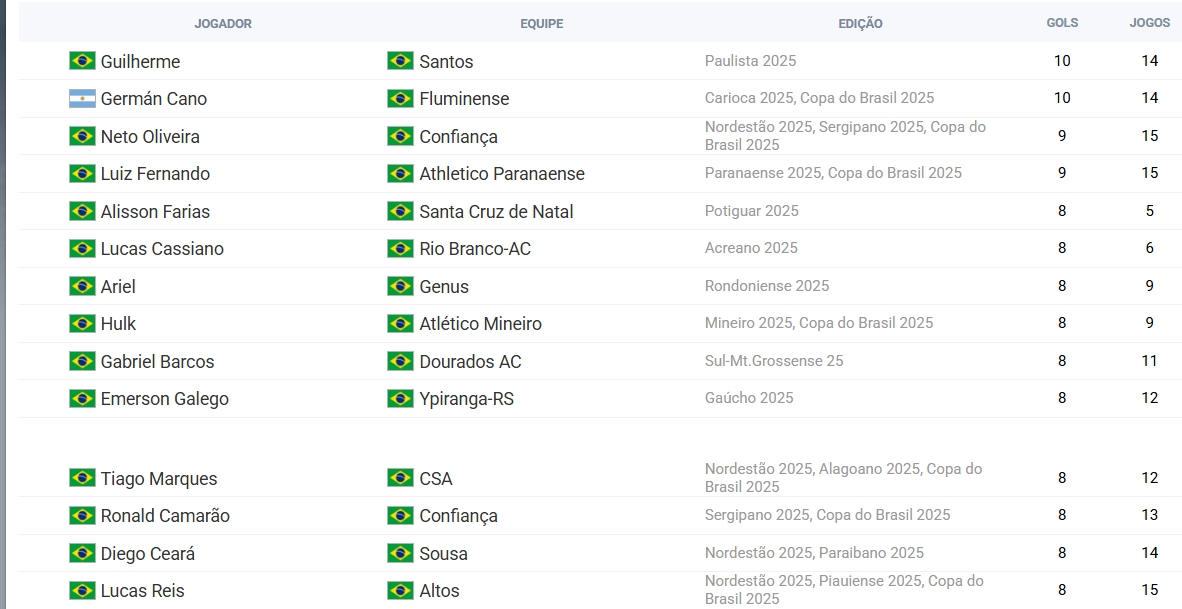1182x609 pixels.
Task: Click the 'Rondoniense 2025' edition text
Action: click(767, 286)
